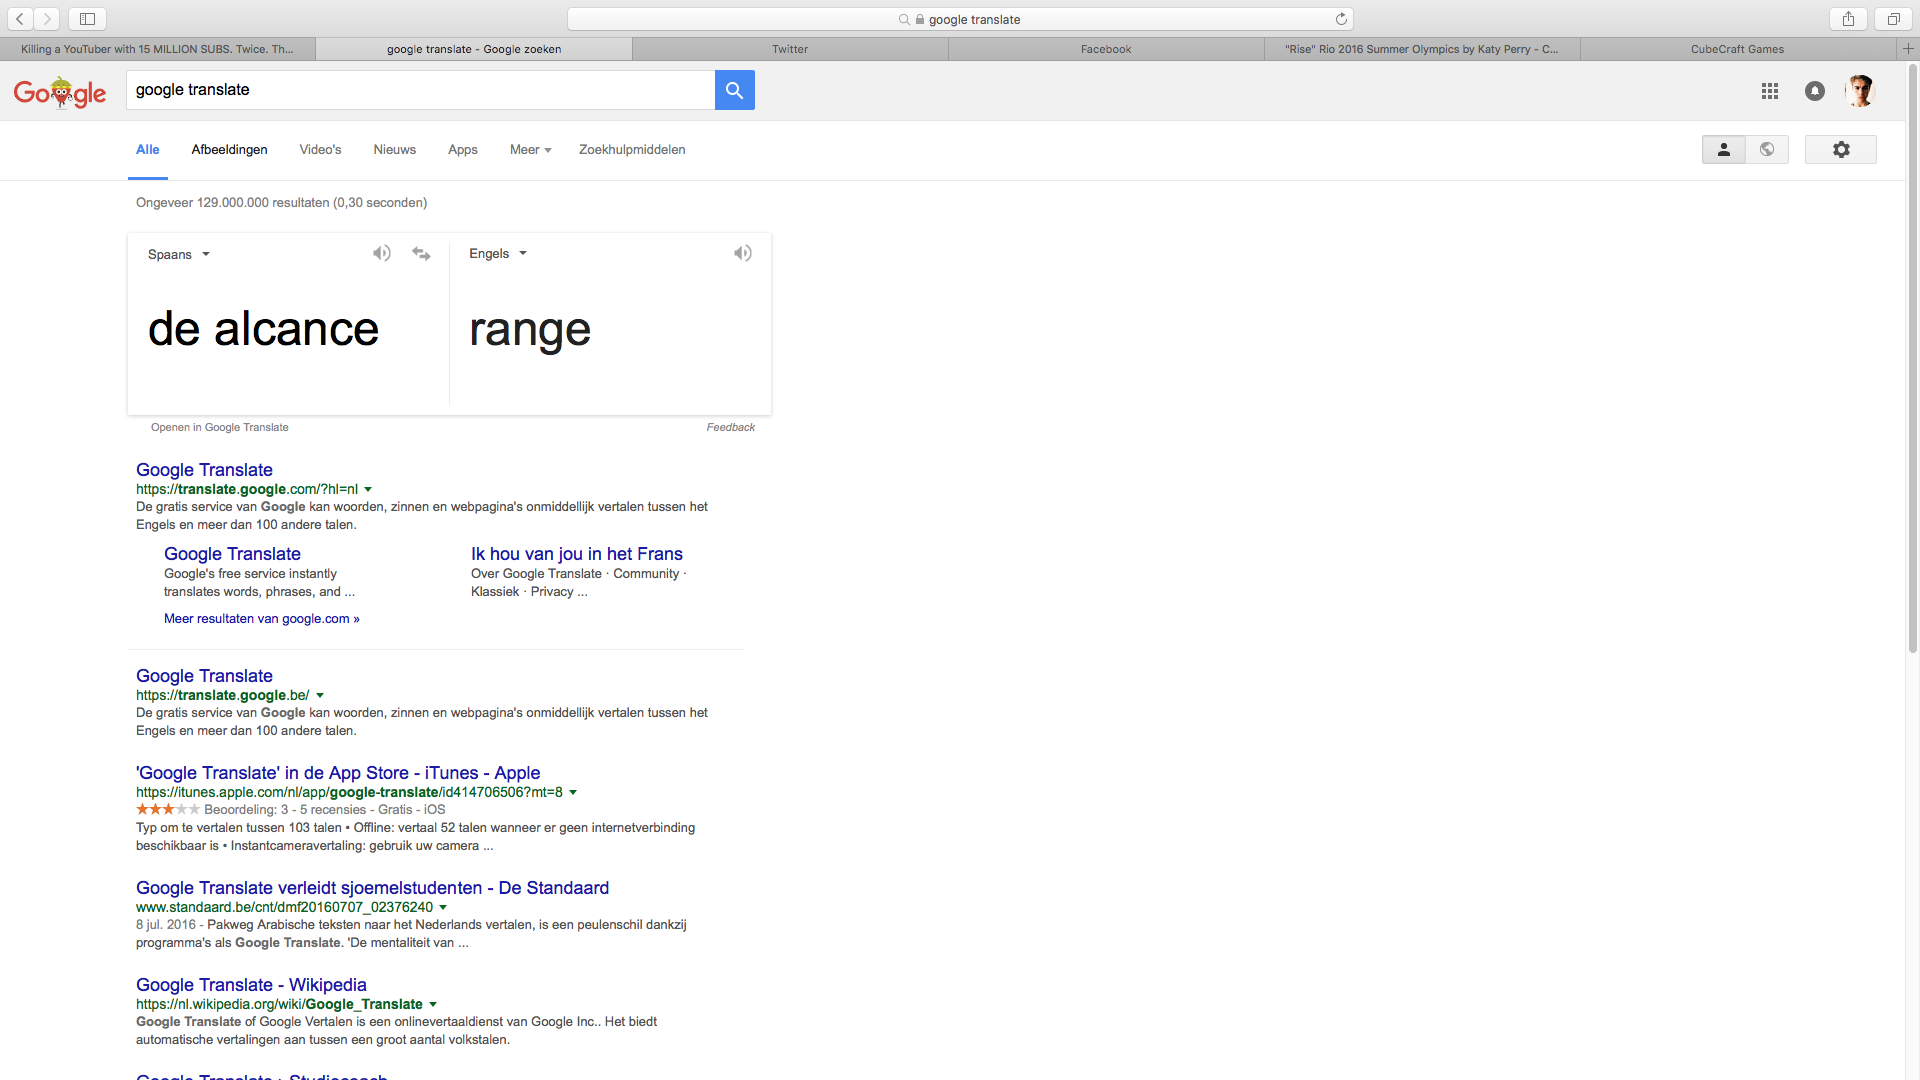Toggle the Safari sidebar button
Screen dimensions: 1920x1080
pos(87,19)
